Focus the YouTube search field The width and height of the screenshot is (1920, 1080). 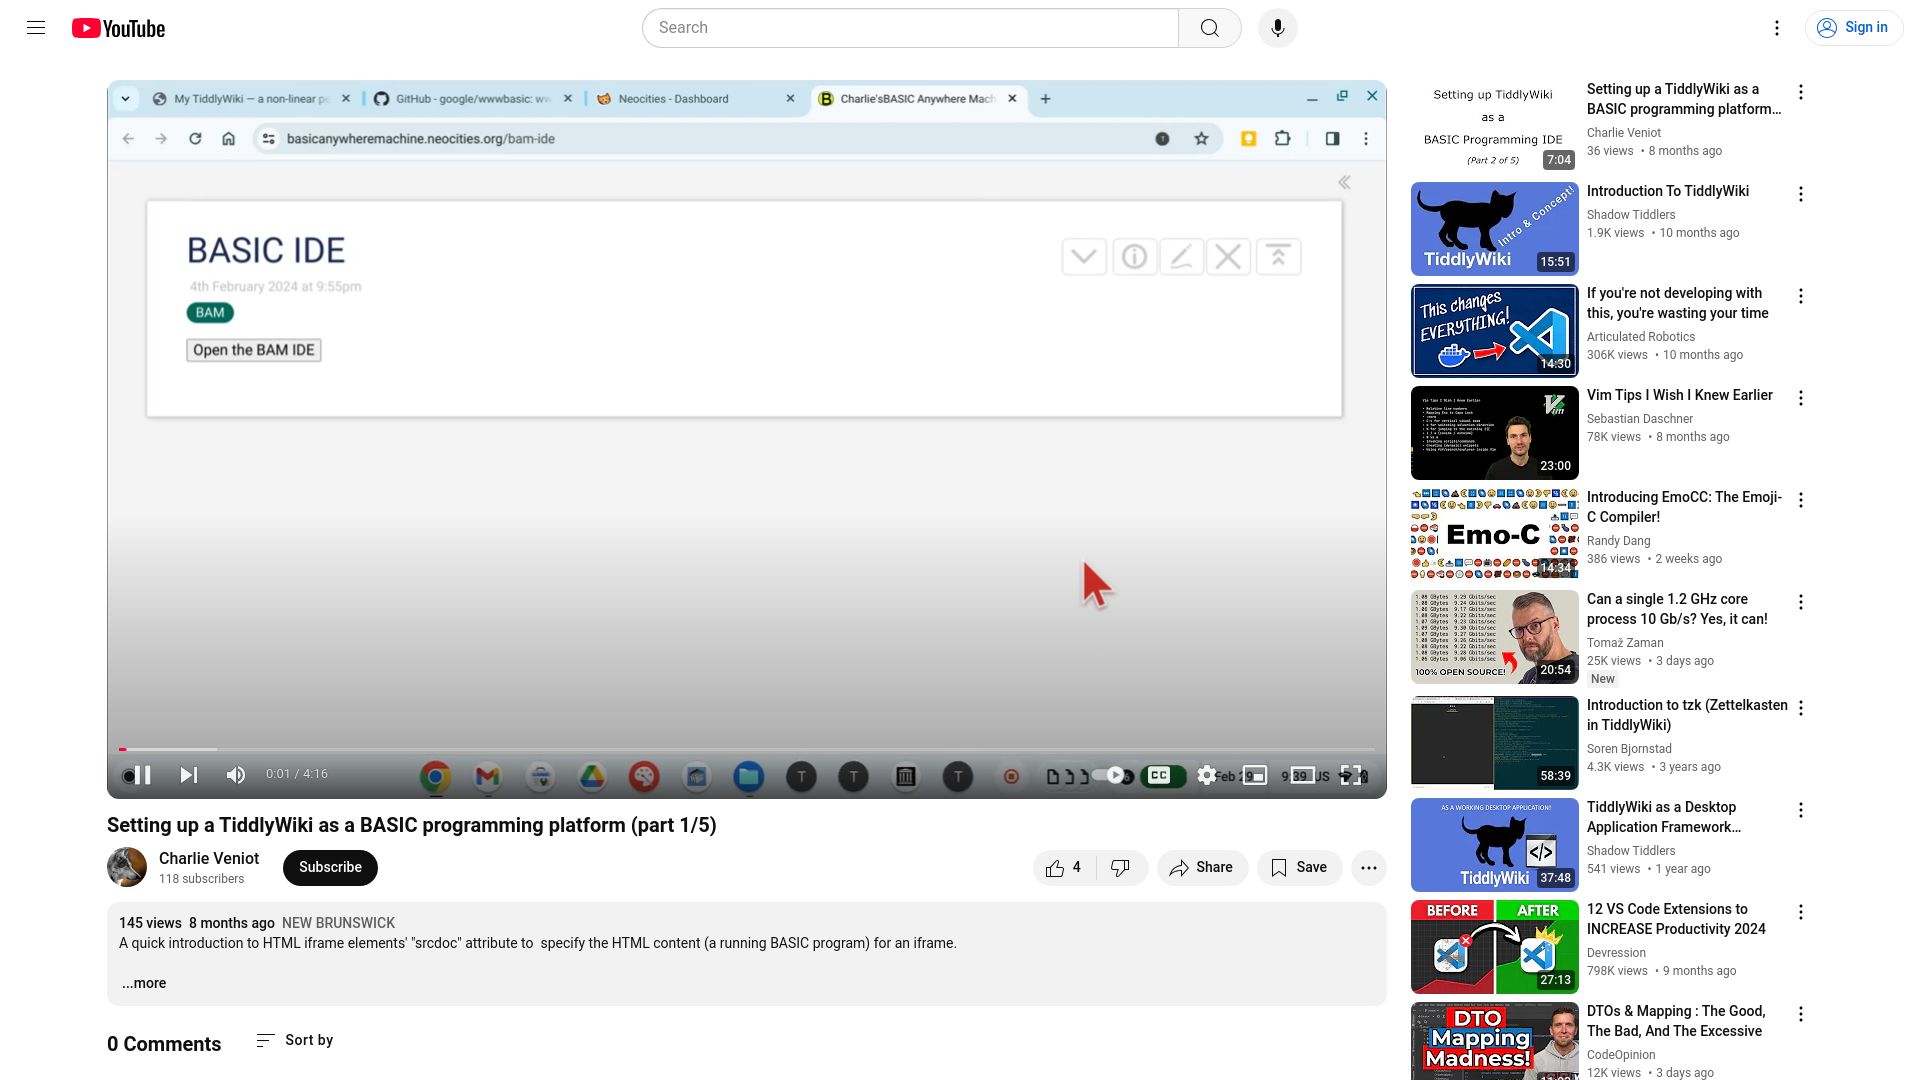(x=910, y=28)
